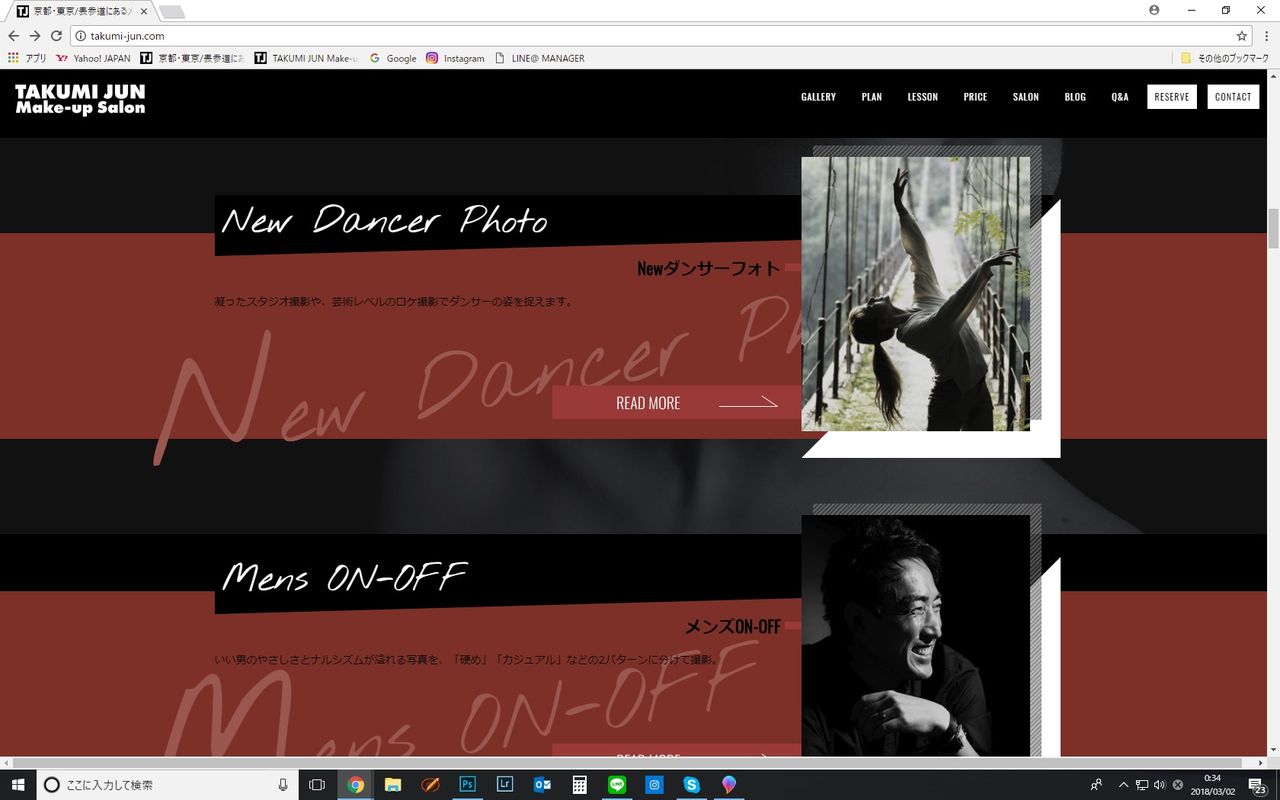
Task: Open the volume control in system tray
Action: pyautogui.click(x=1160, y=785)
